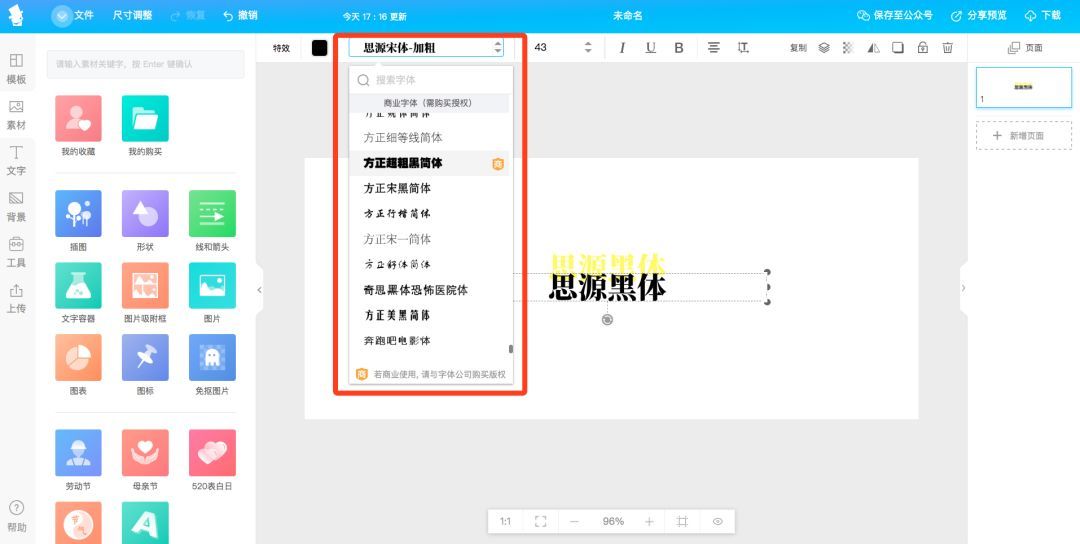Click the 下载 download button
The height and width of the screenshot is (544, 1080).
[1043, 15]
